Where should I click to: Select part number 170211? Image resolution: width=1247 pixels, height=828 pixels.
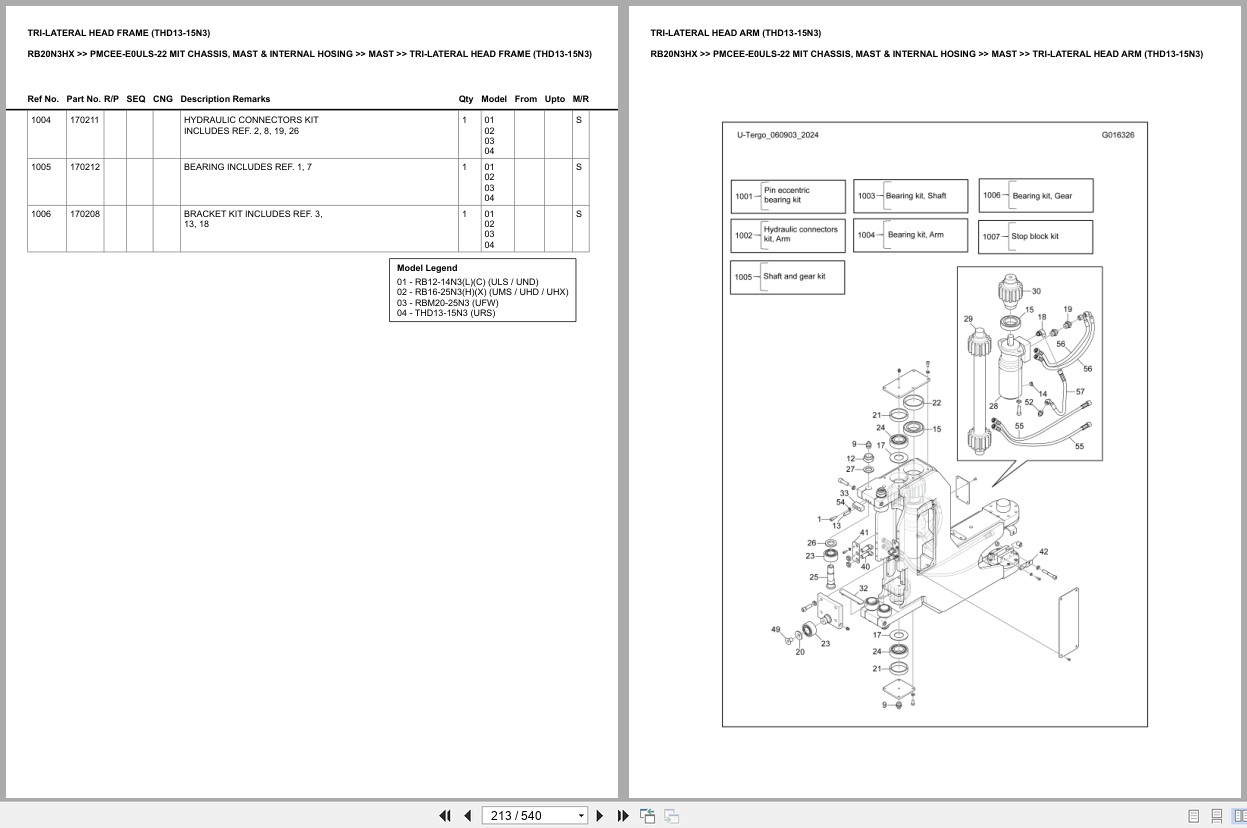(84, 120)
